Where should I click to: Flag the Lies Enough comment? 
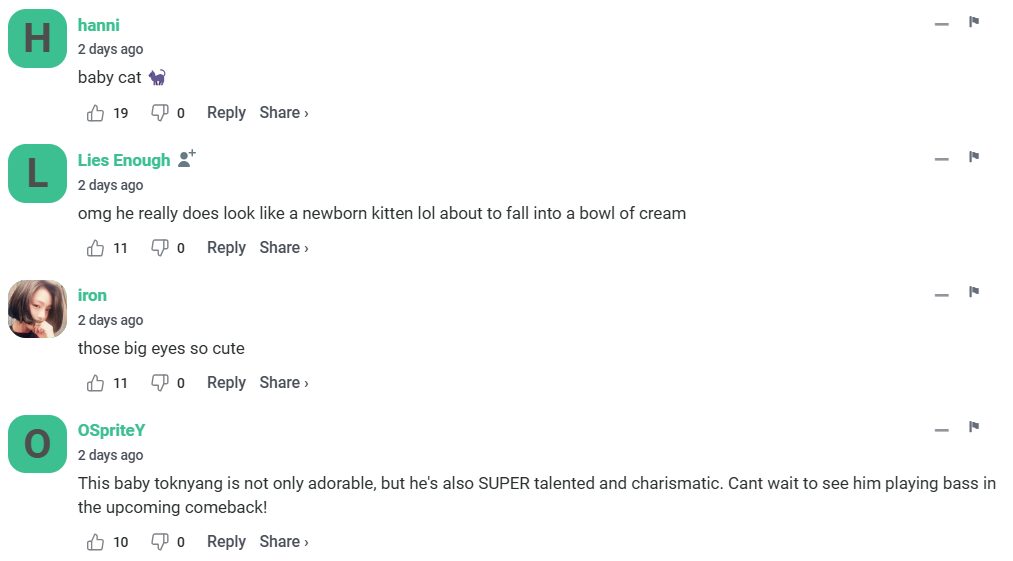pos(973,157)
